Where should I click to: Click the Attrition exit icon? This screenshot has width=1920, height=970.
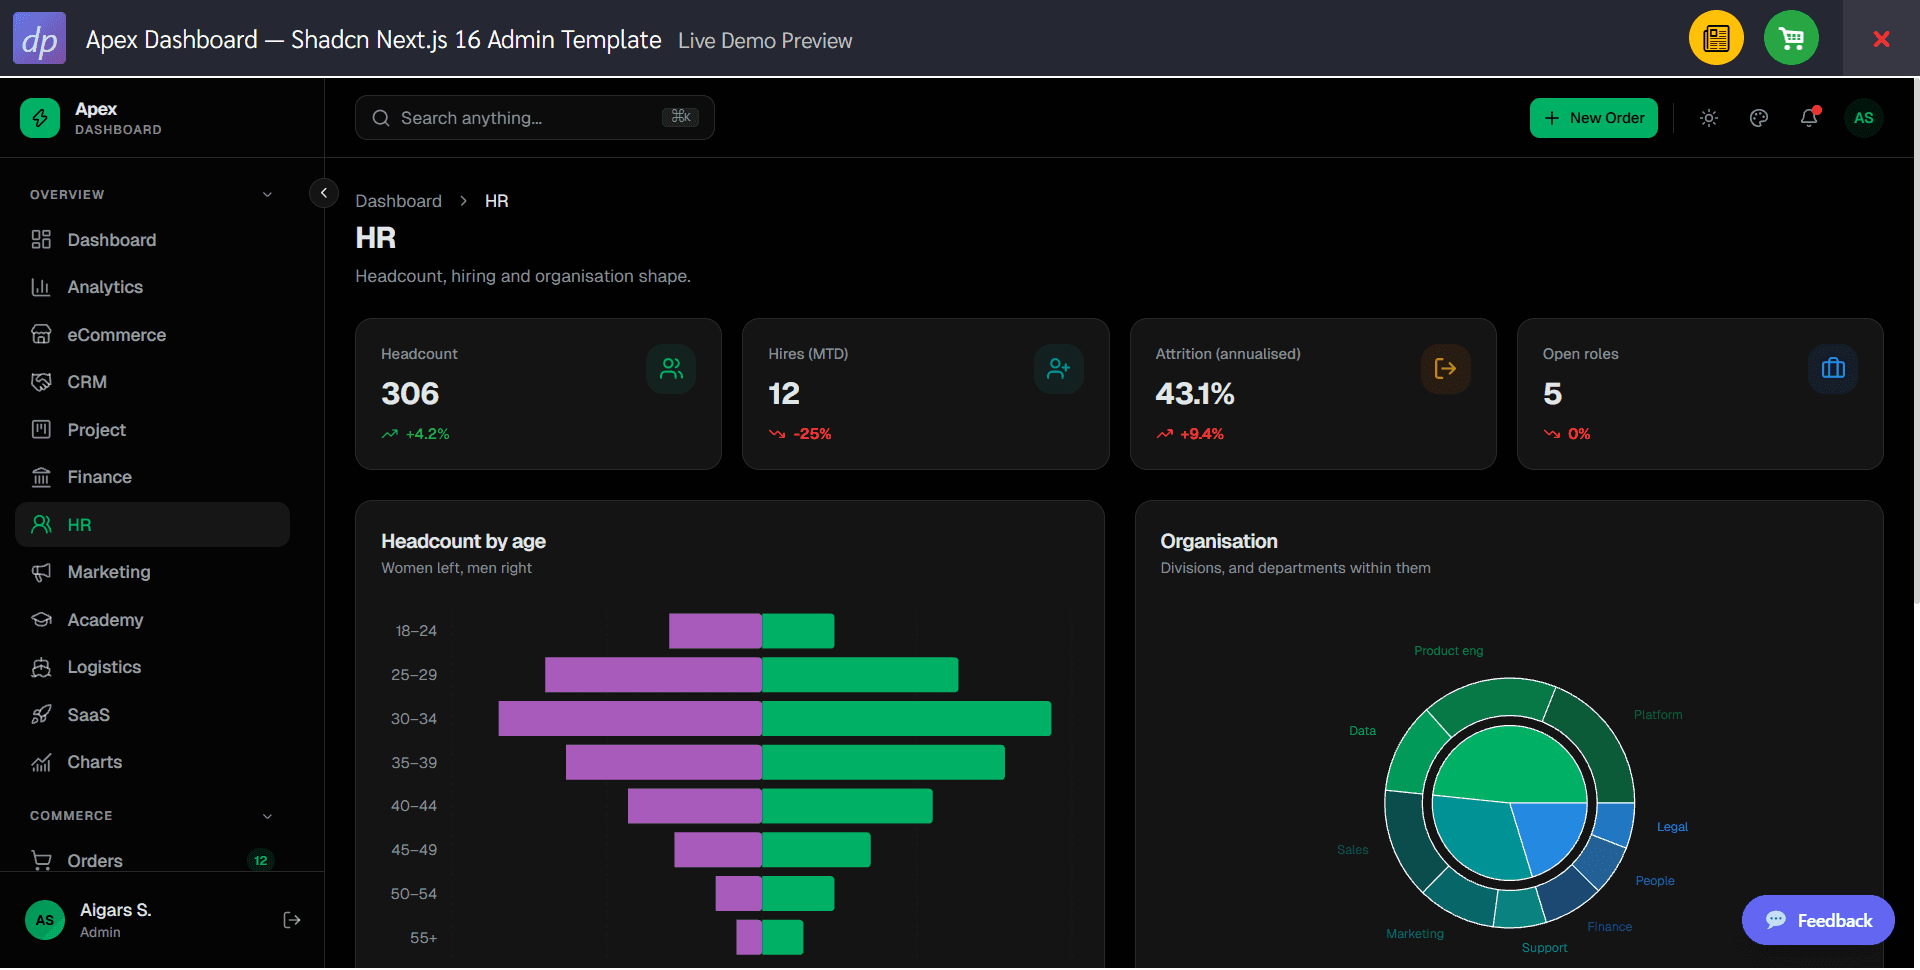[1445, 369]
